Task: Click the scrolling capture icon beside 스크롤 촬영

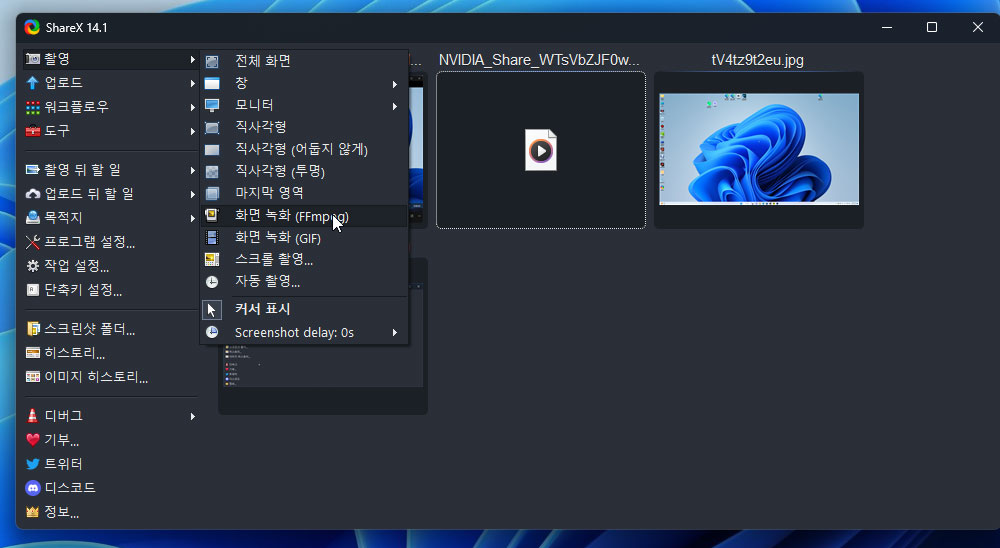Action: tap(212, 260)
